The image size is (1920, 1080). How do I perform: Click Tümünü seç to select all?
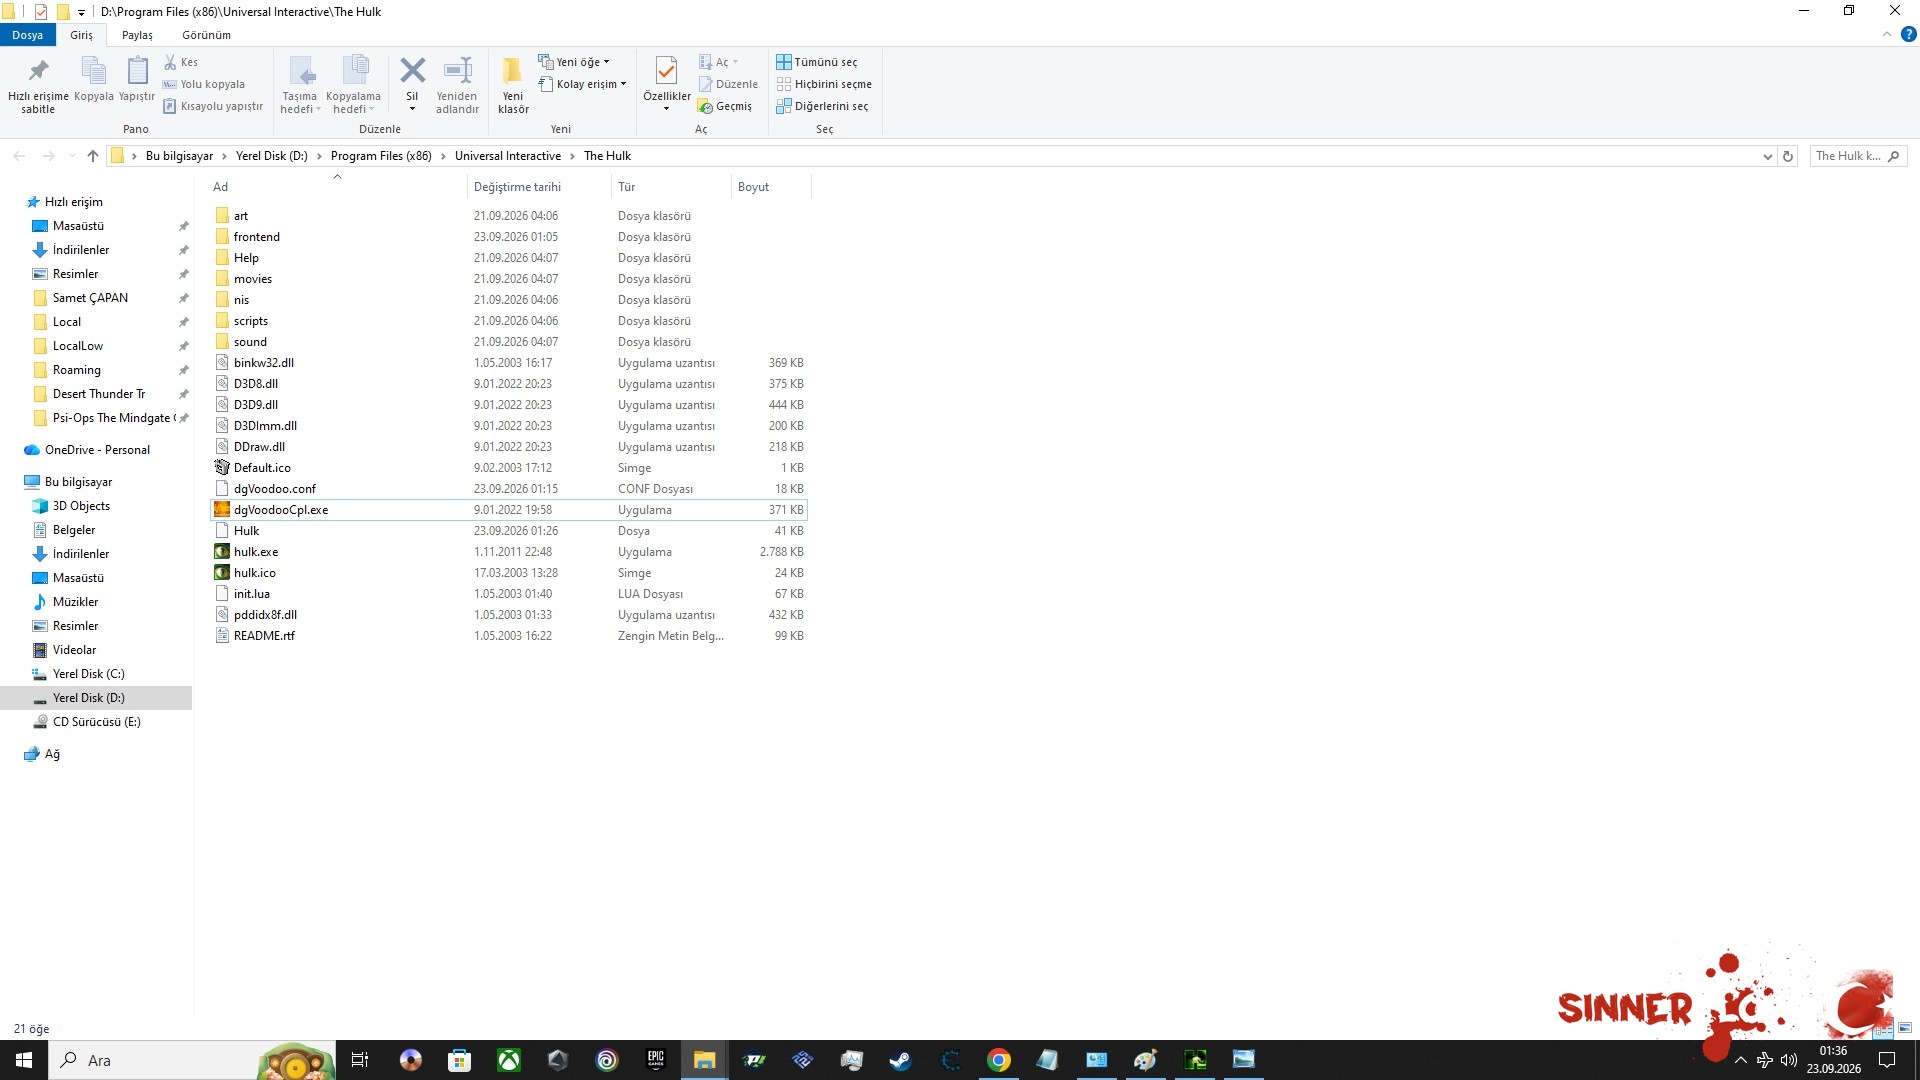(817, 62)
